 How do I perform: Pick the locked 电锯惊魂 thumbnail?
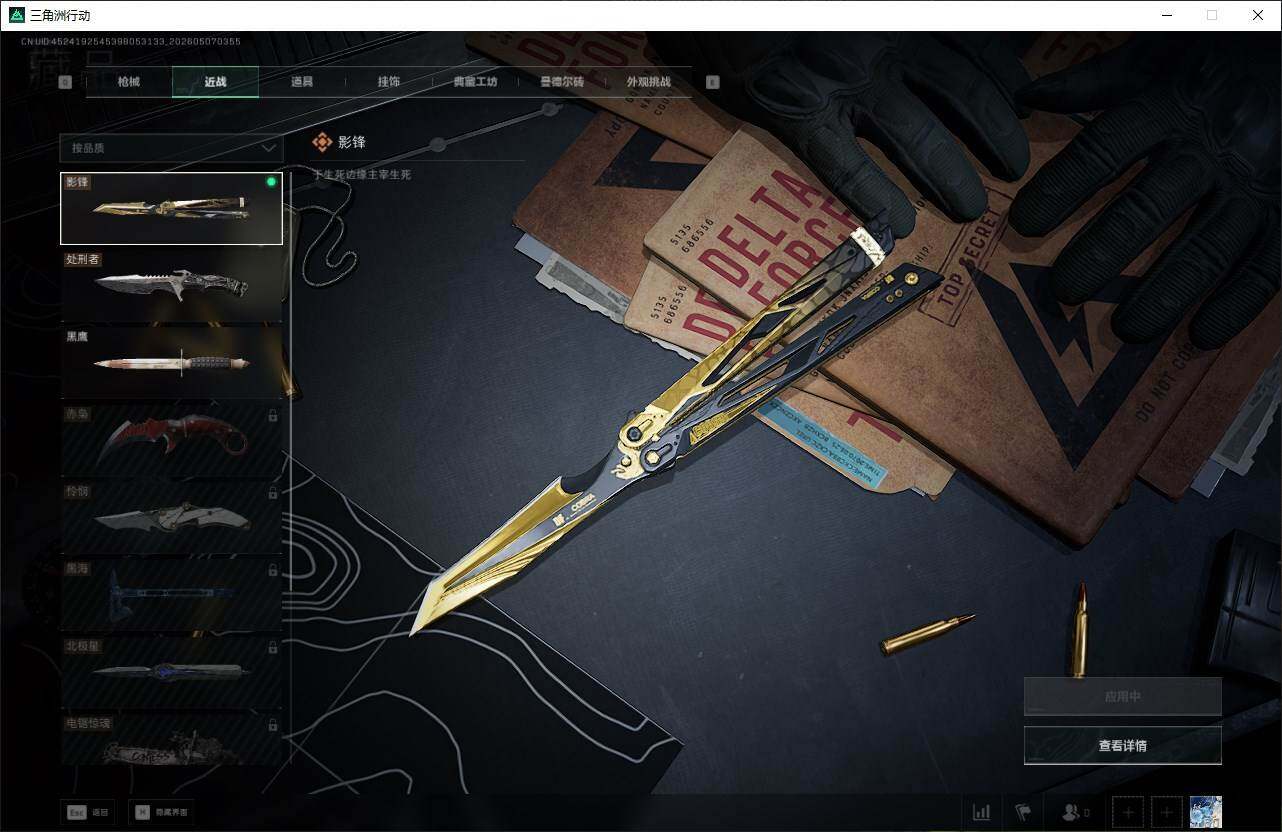(171, 740)
